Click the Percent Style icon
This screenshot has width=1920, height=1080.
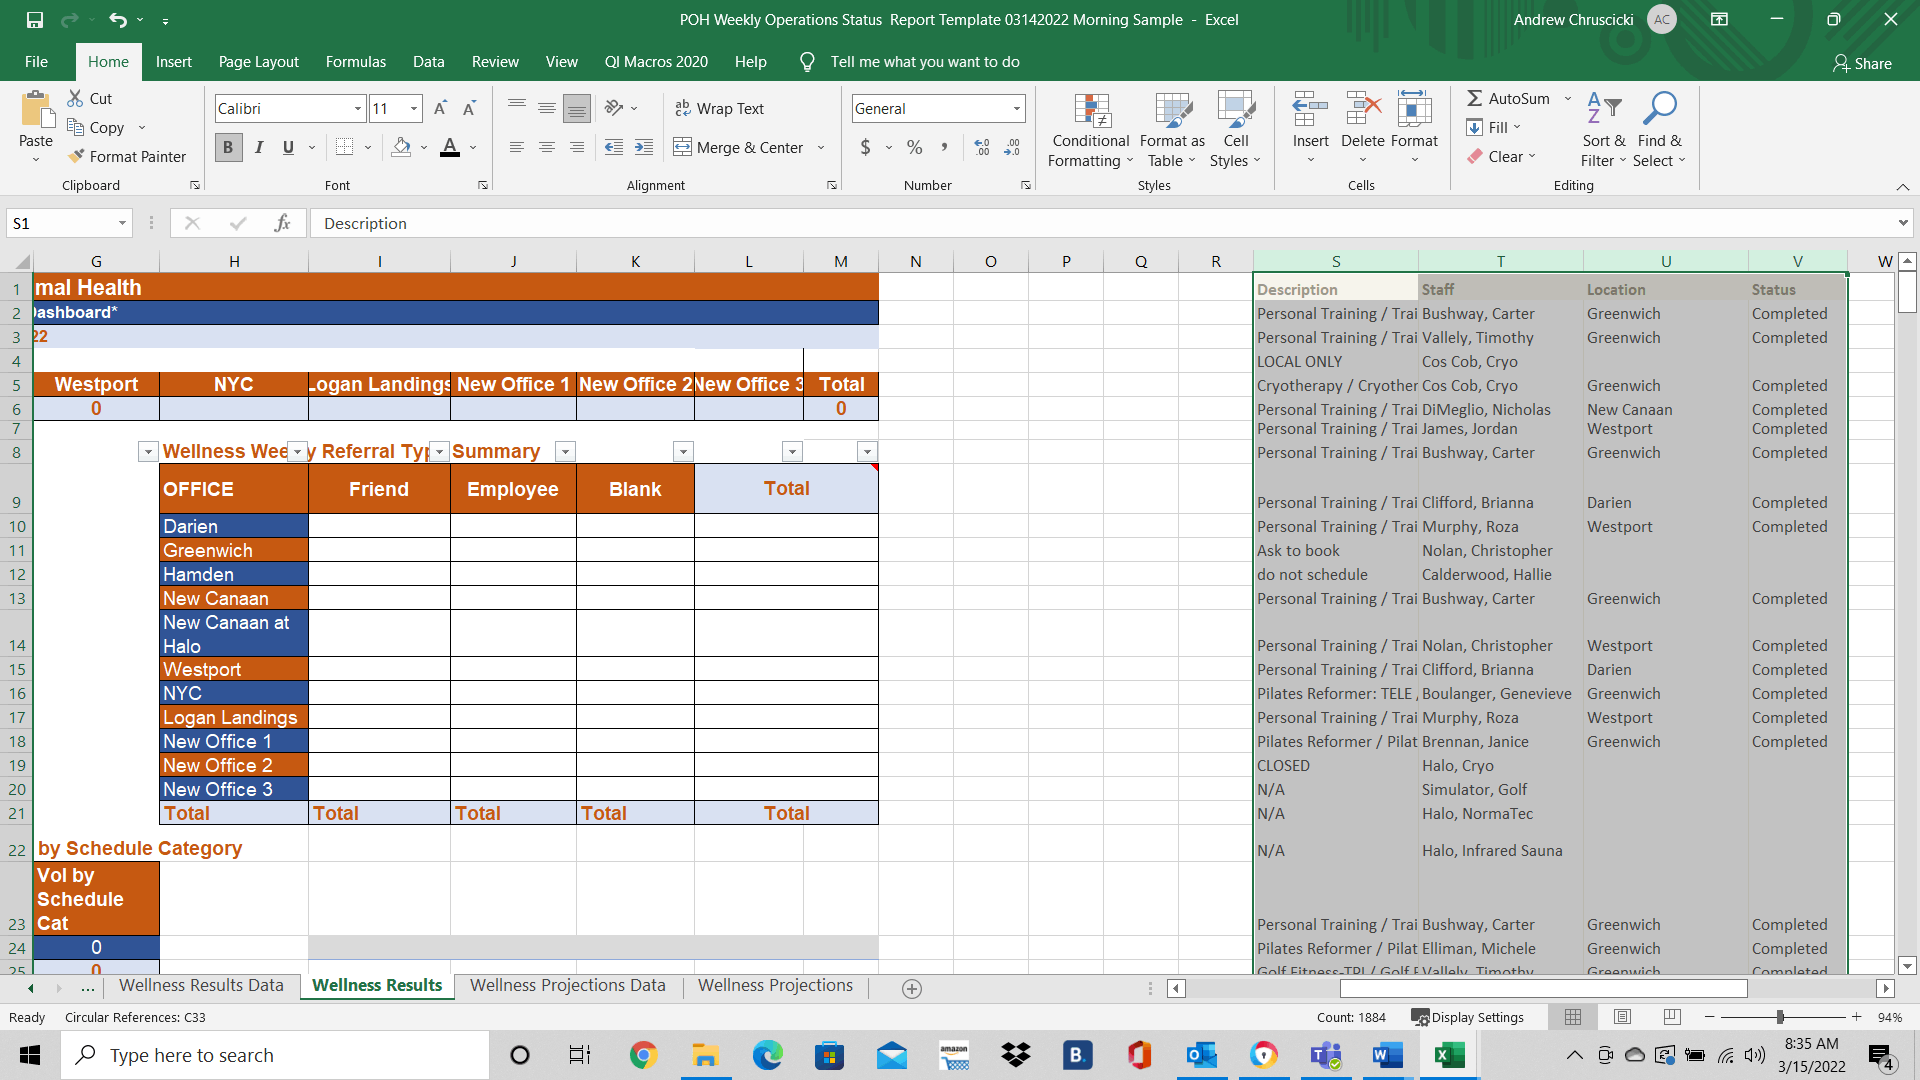pos(914,148)
